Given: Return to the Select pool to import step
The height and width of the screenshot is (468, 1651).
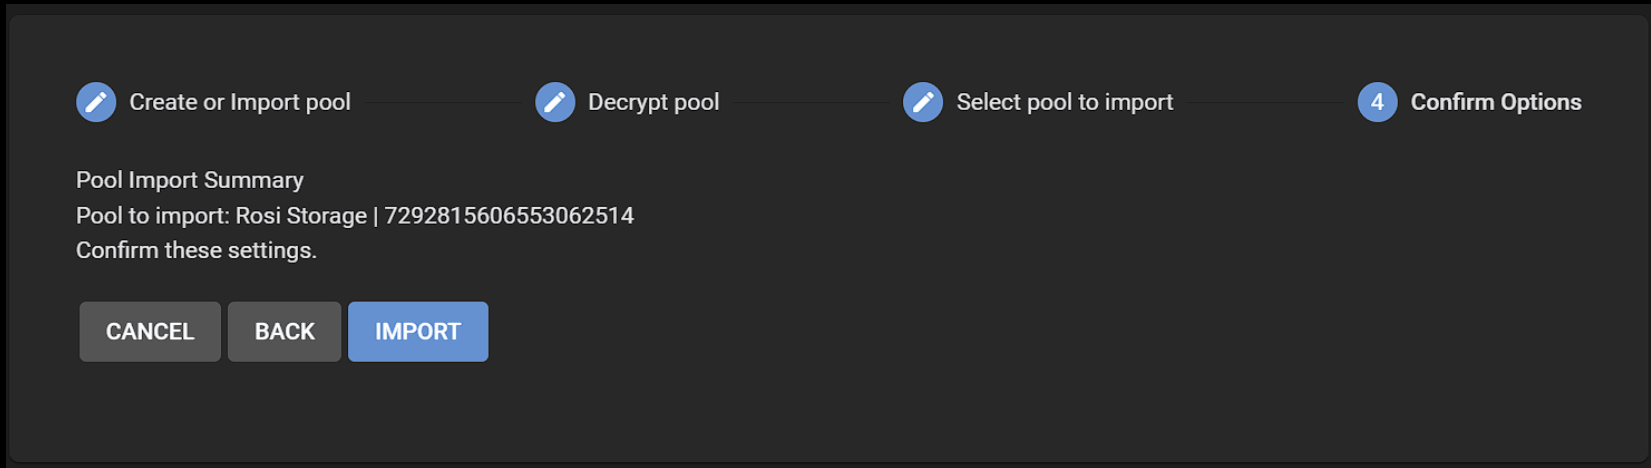Looking at the screenshot, I should [x=1065, y=102].
